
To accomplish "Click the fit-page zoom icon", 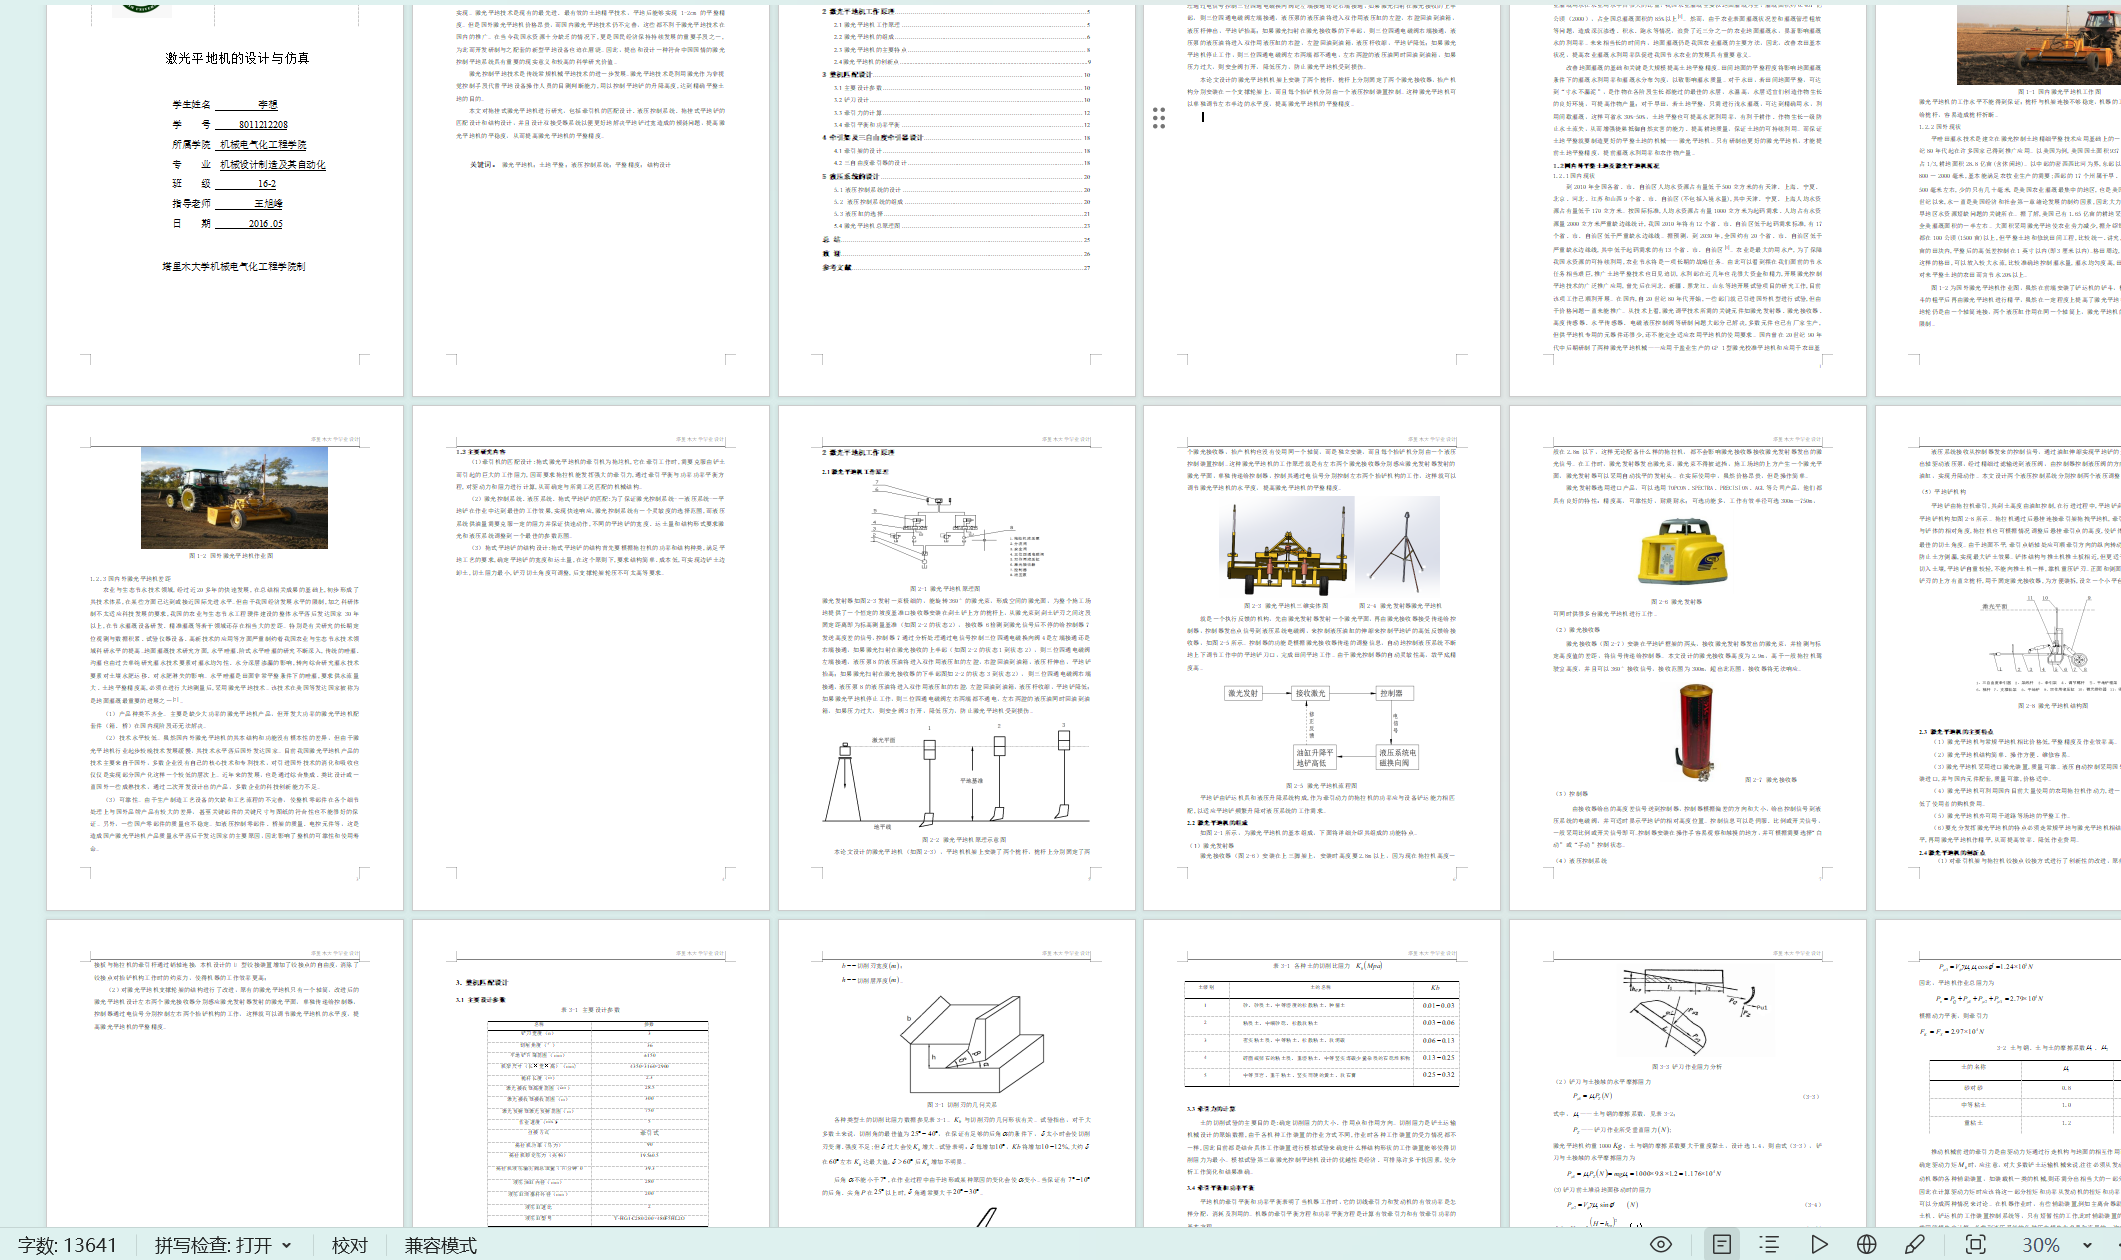I will coord(1975,1244).
